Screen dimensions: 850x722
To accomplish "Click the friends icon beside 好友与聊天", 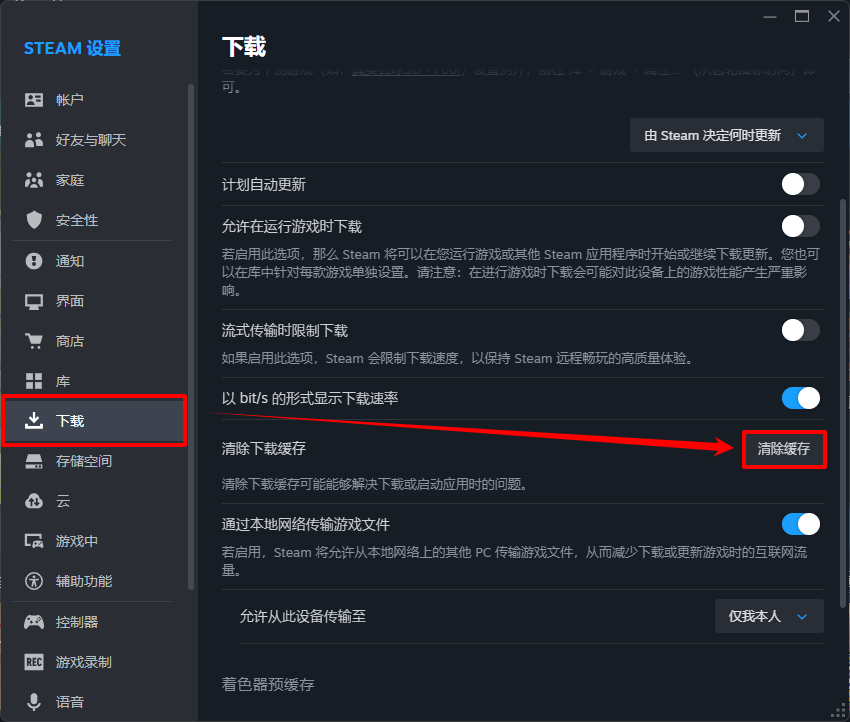I will click(34, 140).
